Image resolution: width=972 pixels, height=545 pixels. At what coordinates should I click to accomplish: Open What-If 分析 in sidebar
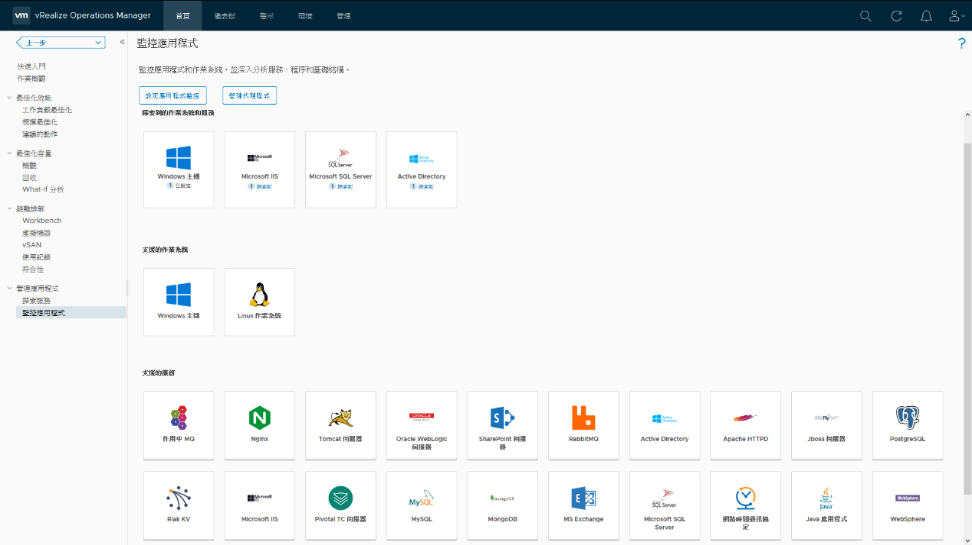(43, 190)
